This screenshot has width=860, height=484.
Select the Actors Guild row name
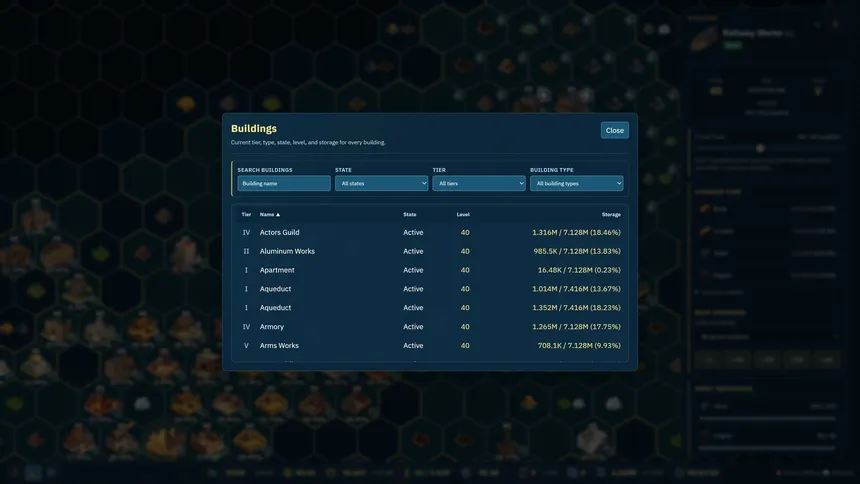(280, 232)
